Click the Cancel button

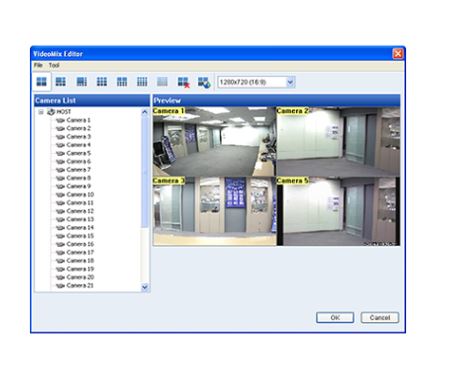[380, 317]
